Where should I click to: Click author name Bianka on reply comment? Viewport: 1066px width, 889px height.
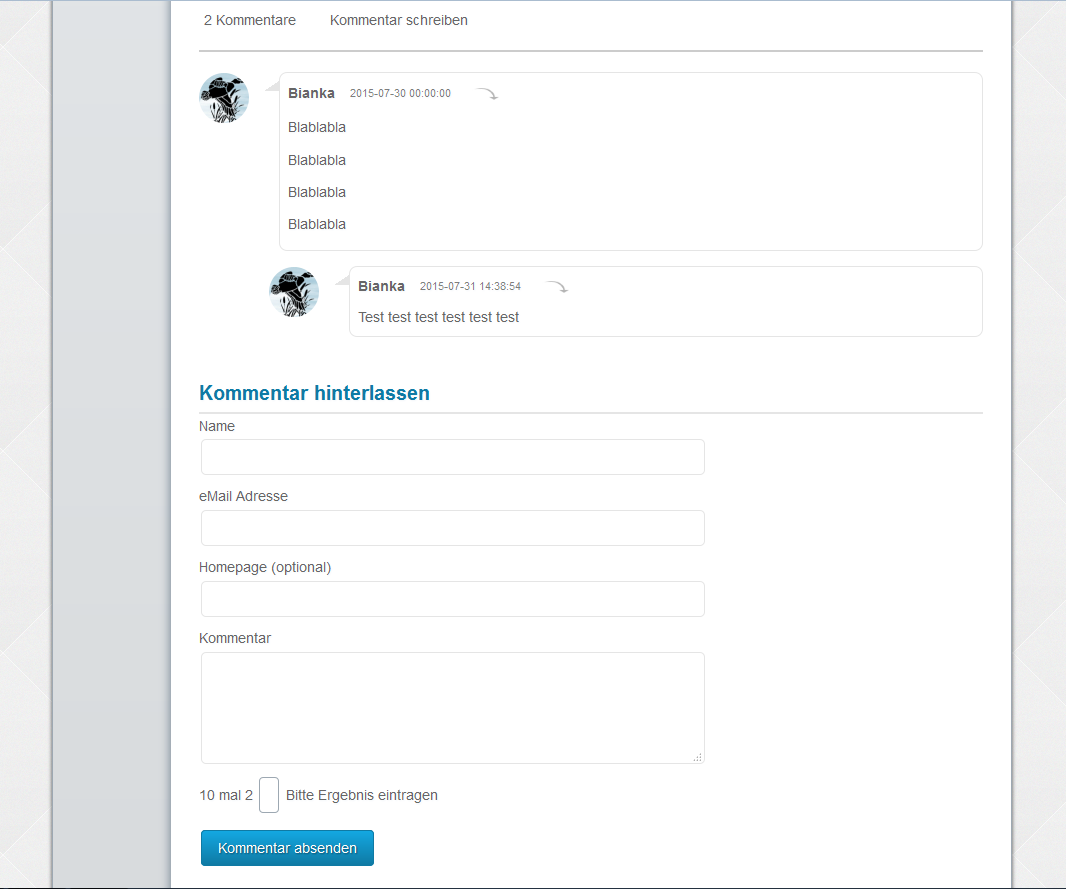381,286
